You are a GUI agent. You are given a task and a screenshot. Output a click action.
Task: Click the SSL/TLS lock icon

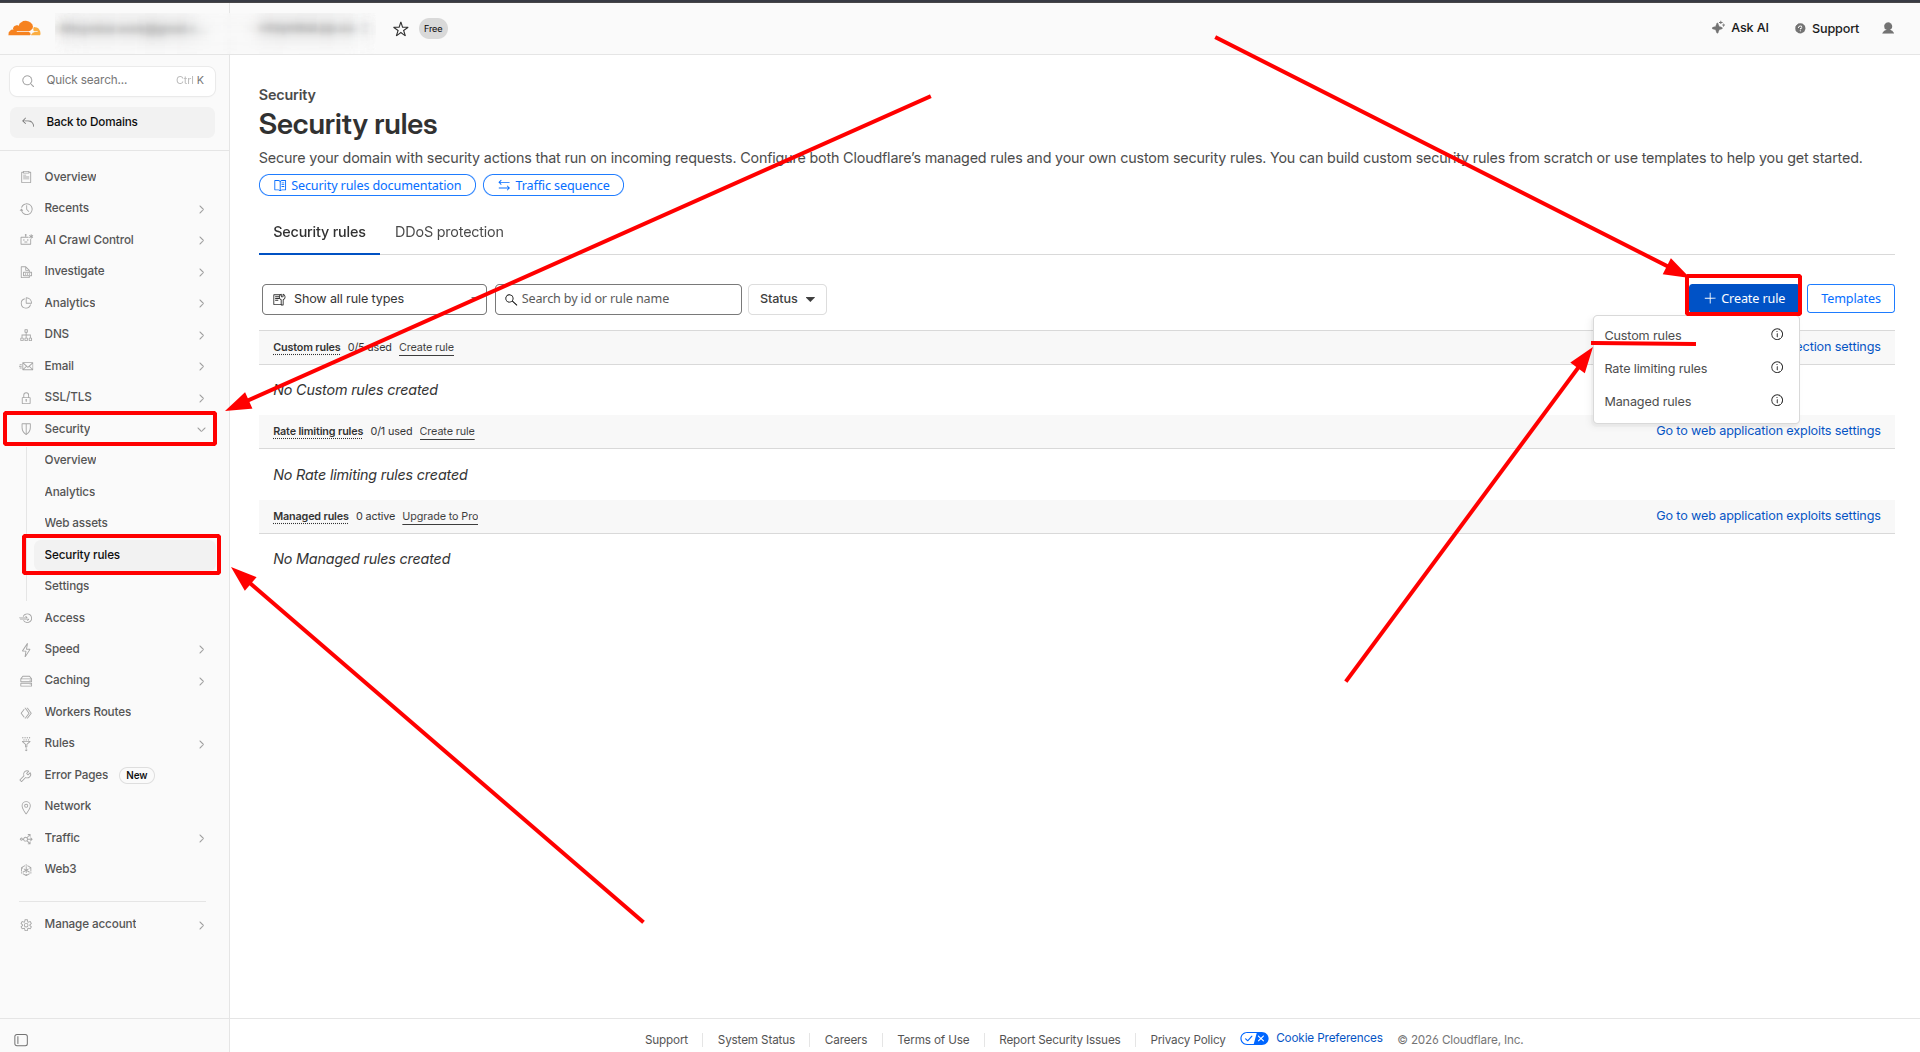point(27,398)
